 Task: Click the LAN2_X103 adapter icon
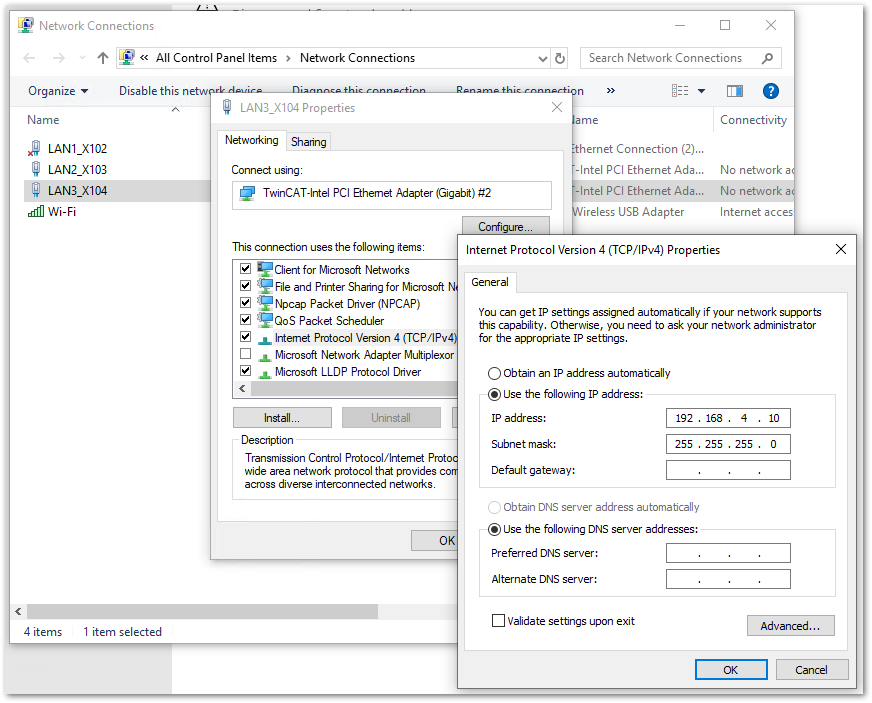point(36,169)
